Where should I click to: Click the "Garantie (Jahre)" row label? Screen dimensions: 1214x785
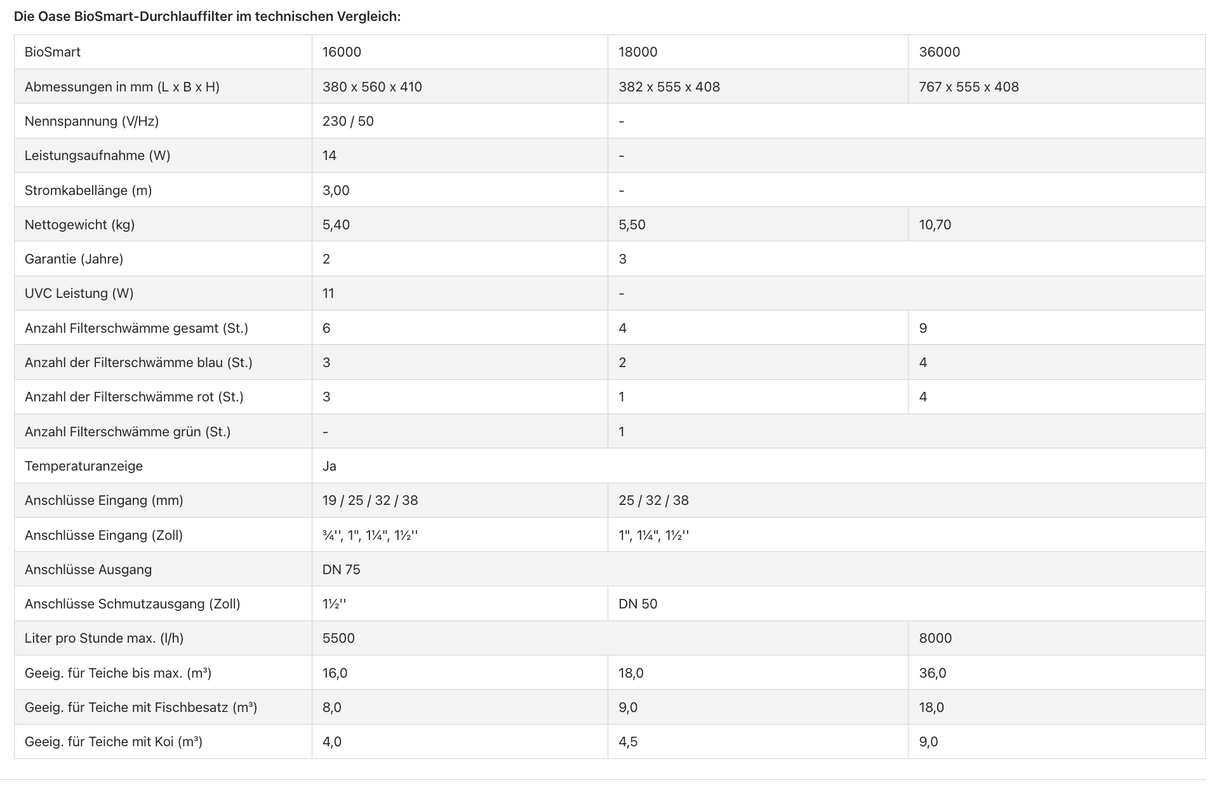[74, 259]
